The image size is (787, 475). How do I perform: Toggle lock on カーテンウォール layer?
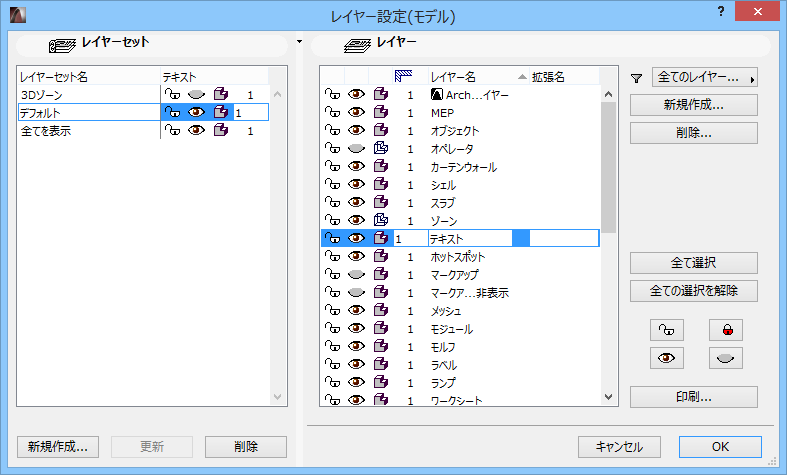[x=332, y=166]
